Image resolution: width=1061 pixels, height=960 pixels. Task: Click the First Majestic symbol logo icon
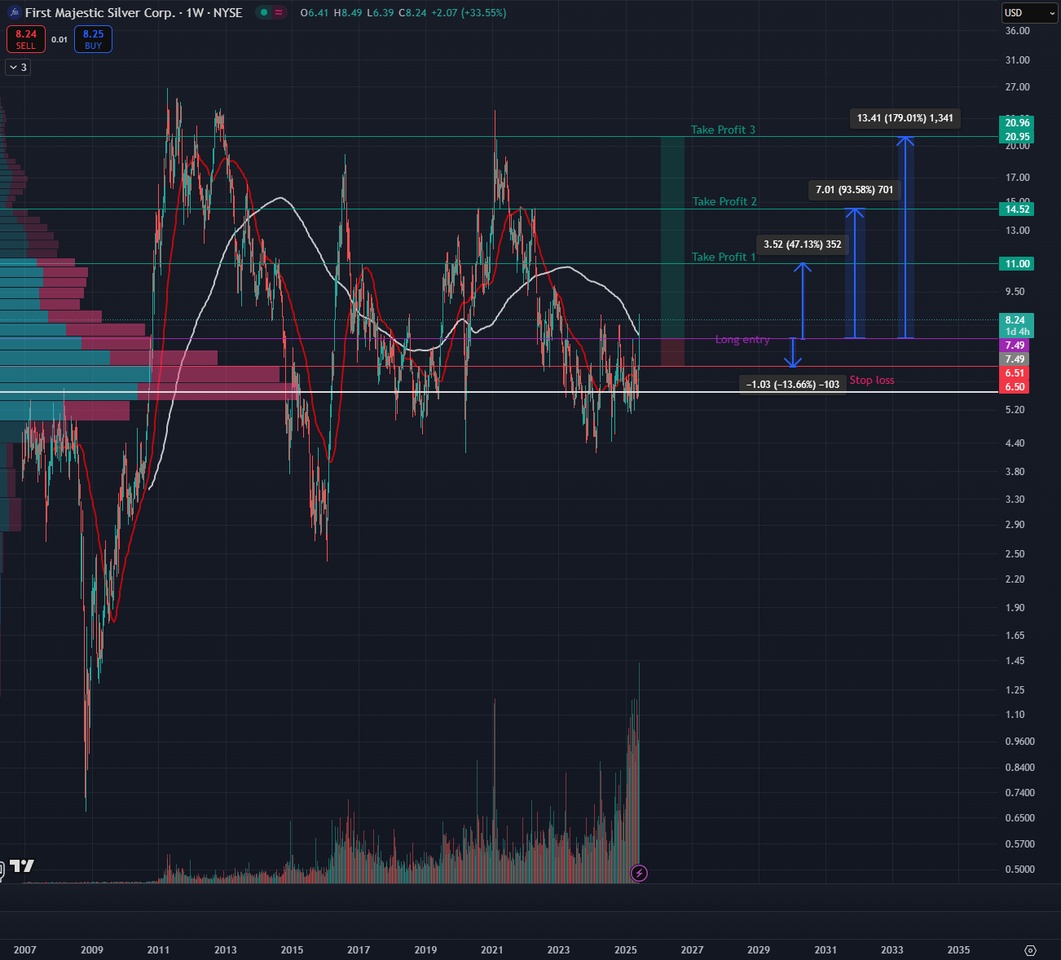[14, 12]
